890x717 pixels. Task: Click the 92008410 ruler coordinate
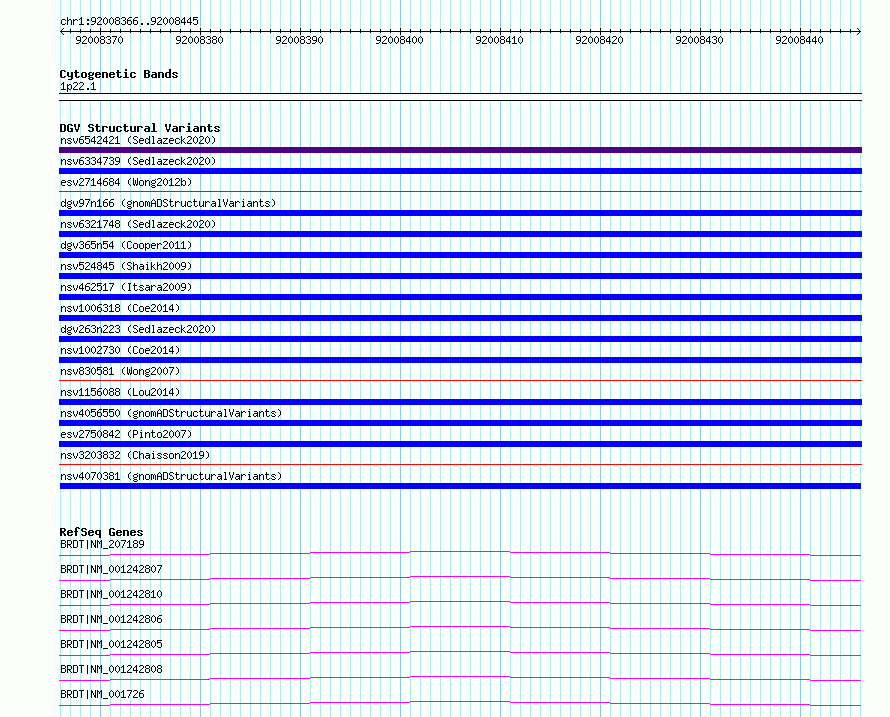pyautogui.click(x=499, y=40)
